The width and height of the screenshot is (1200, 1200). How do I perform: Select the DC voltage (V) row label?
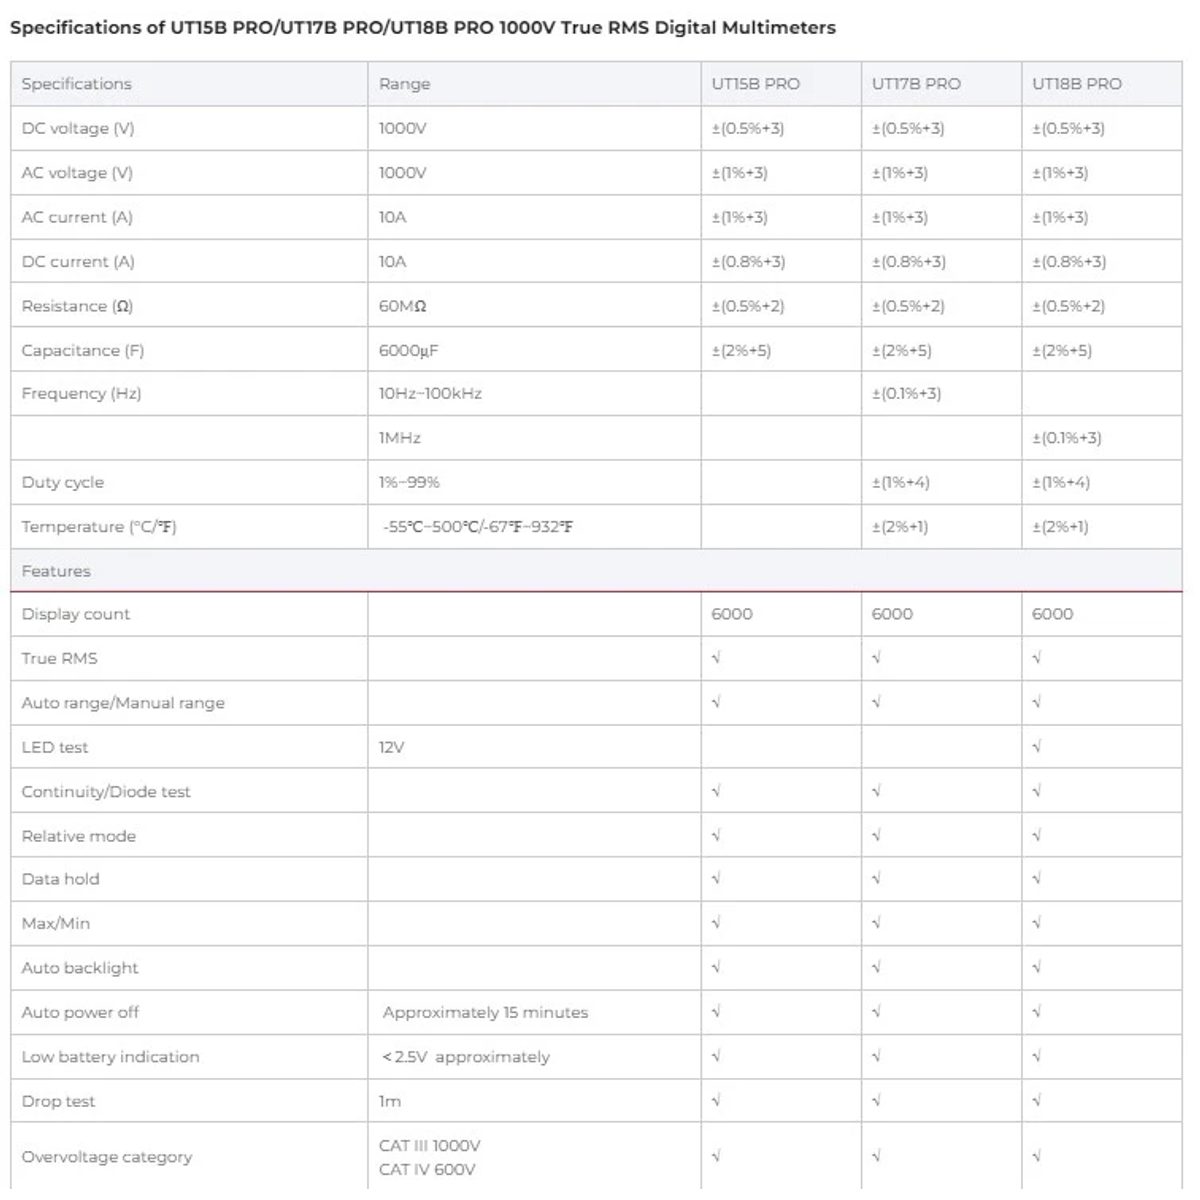coord(78,129)
